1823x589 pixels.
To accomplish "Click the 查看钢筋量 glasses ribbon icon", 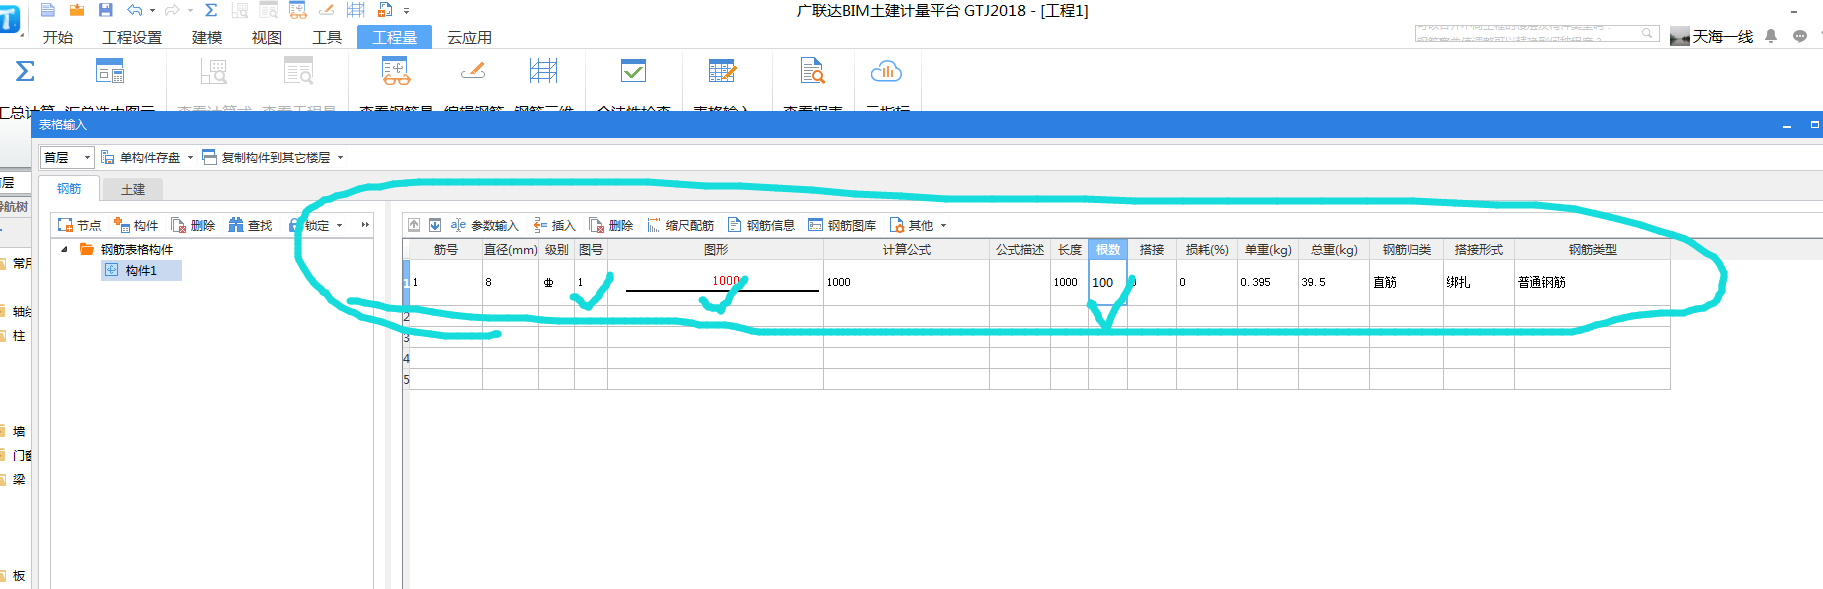I will pos(396,71).
